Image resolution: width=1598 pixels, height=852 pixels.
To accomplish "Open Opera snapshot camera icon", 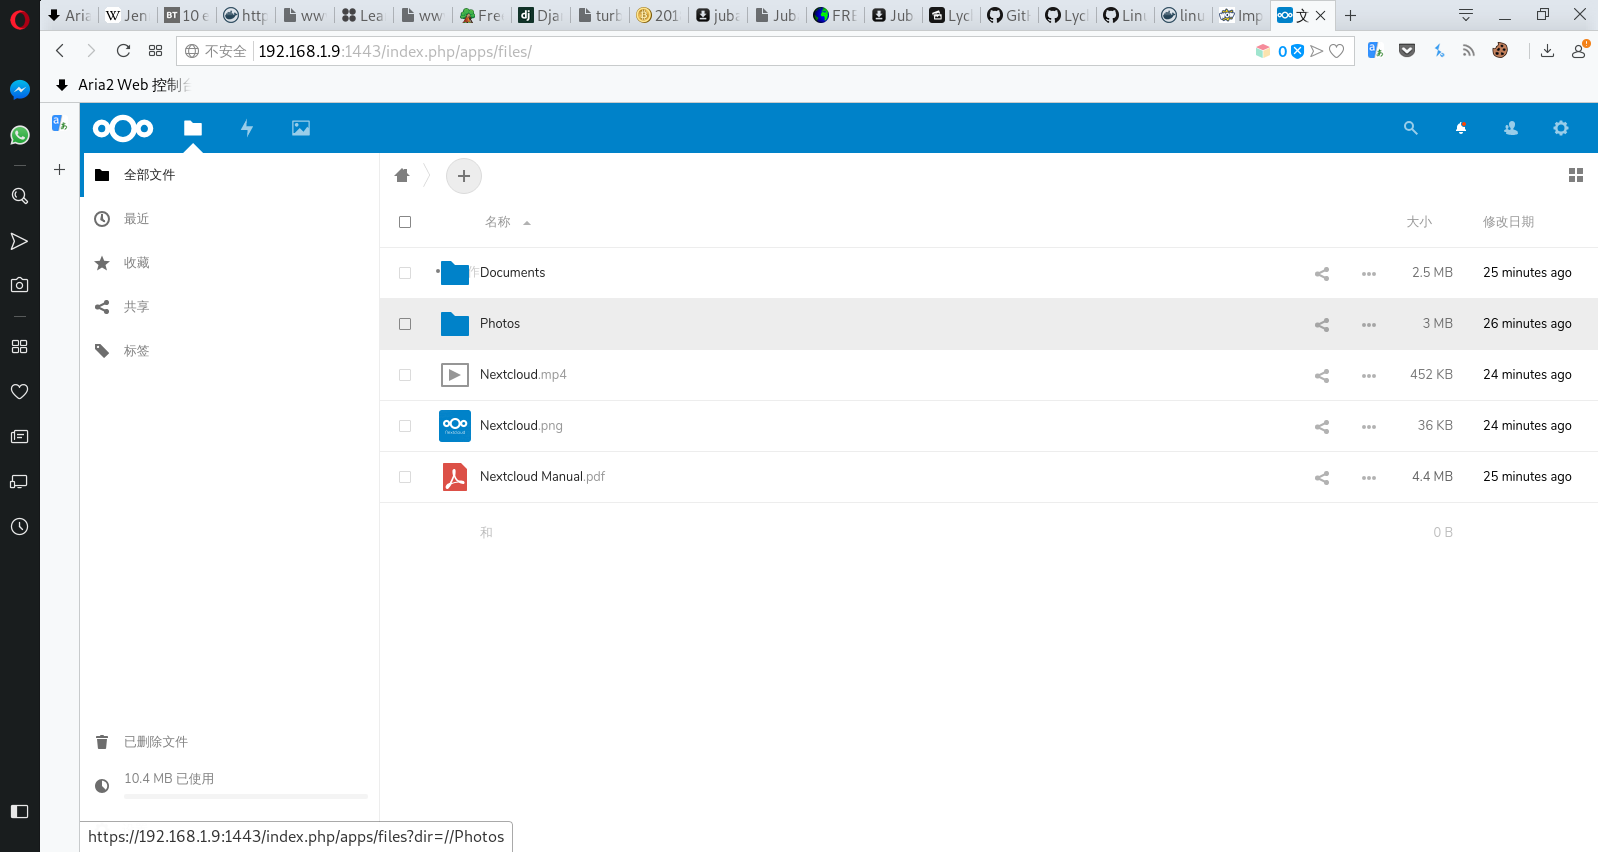I will pos(19,285).
